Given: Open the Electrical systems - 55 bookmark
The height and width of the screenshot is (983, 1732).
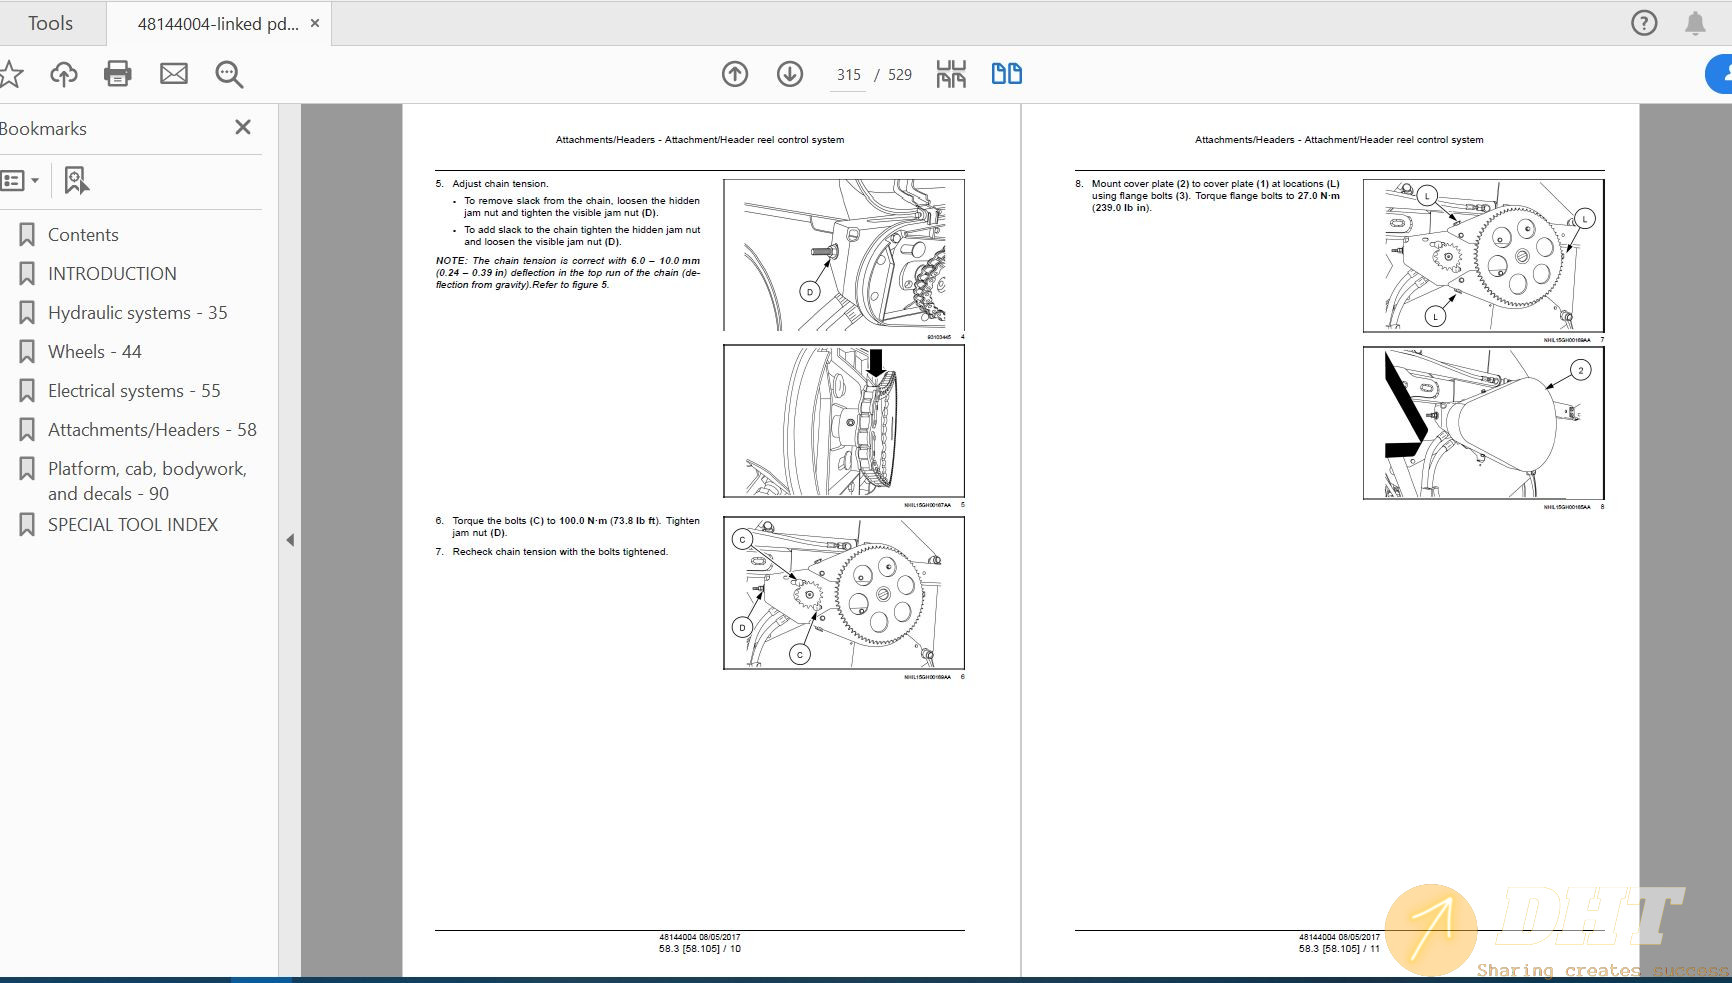Looking at the screenshot, I should (134, 391).
